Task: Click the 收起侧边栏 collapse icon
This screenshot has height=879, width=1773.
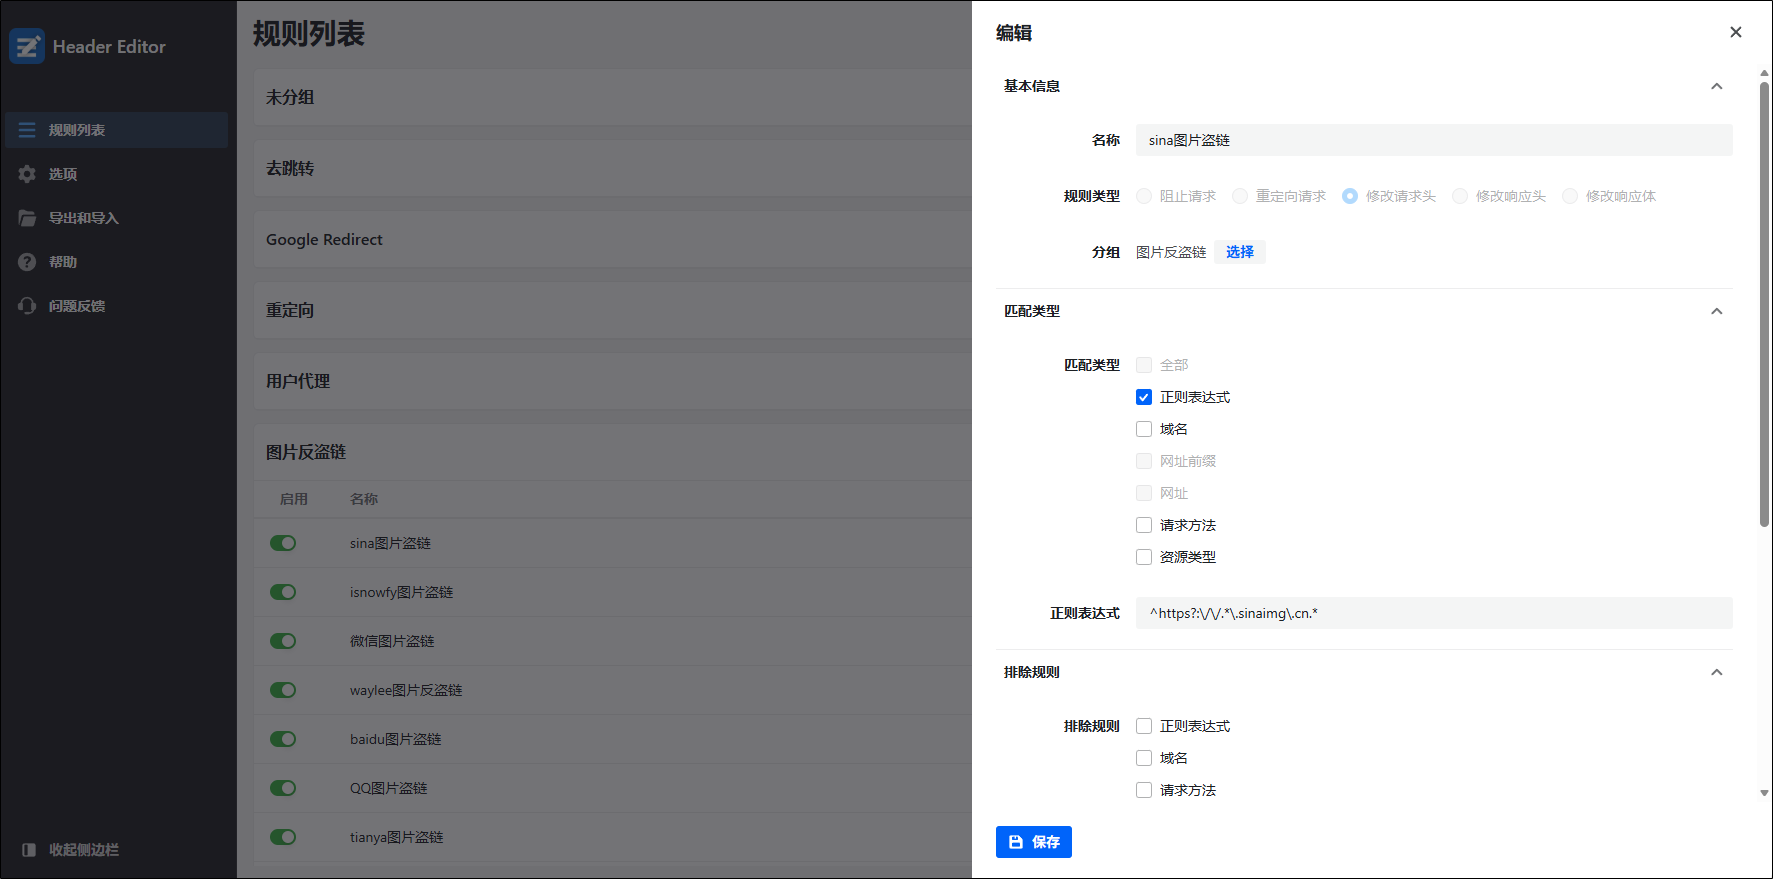Action: (x=29, y=850)
